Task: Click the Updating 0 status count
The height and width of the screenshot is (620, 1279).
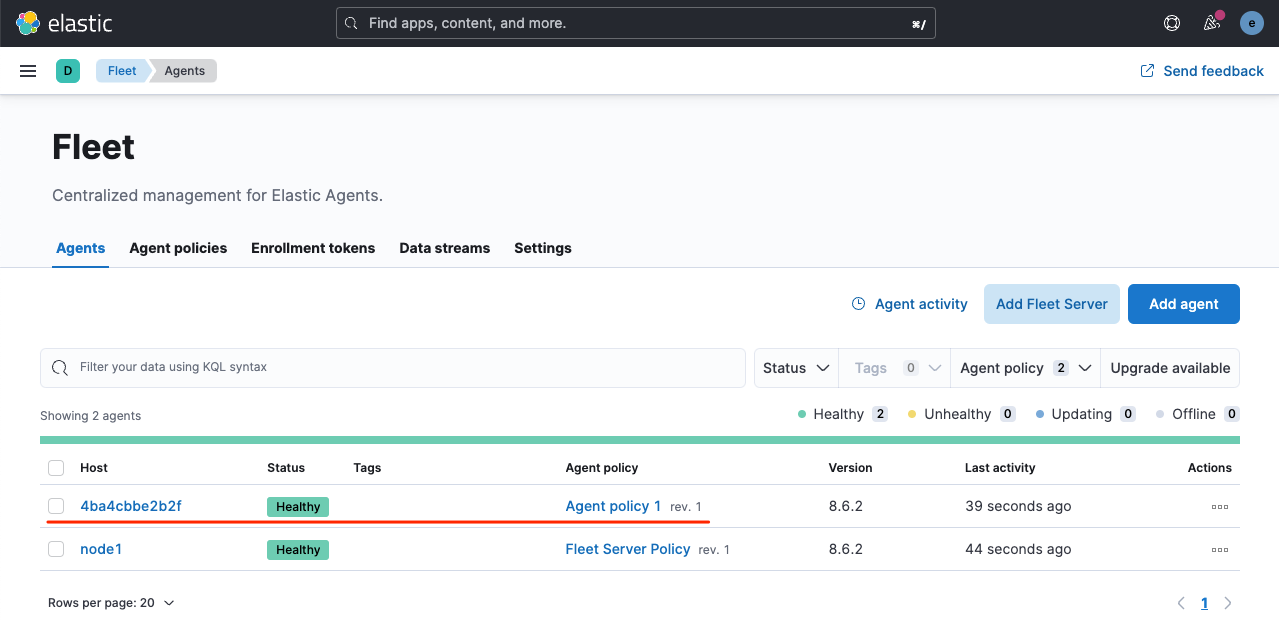Action: point(1086,414)
